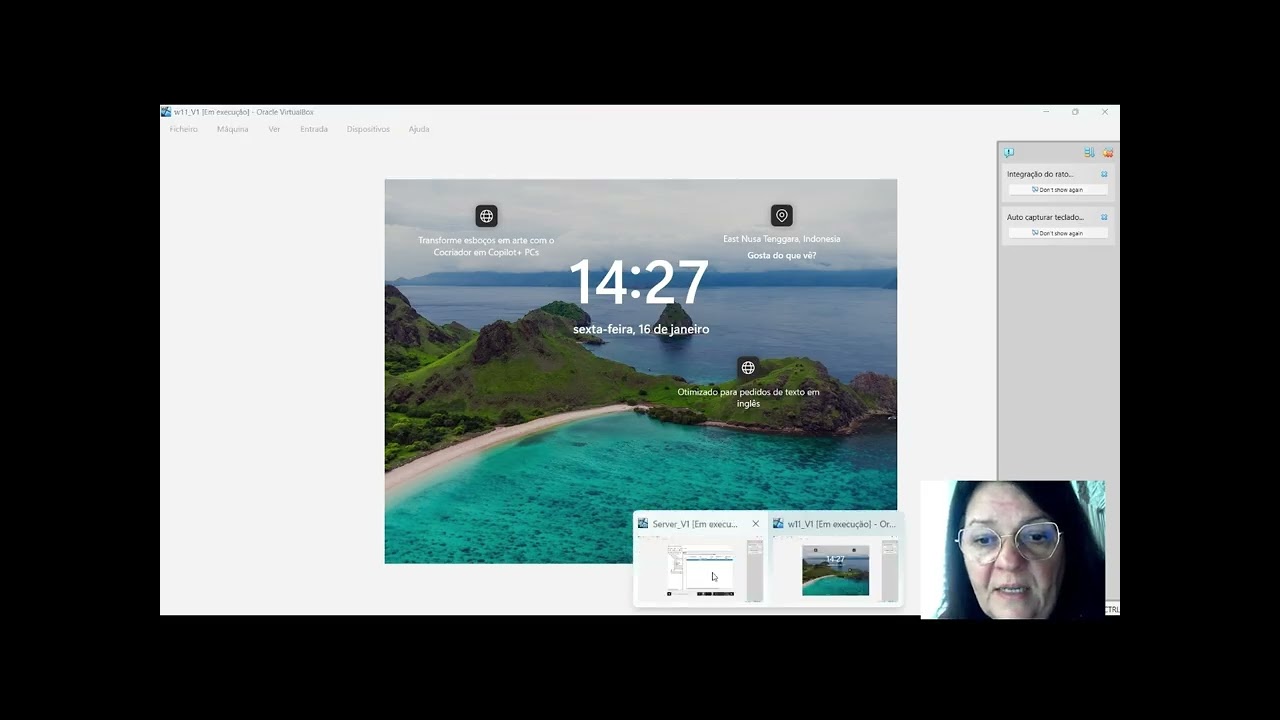Click the Gosta do que vê? link
This screenshot has height=720, width=1280.
point(782,256)
